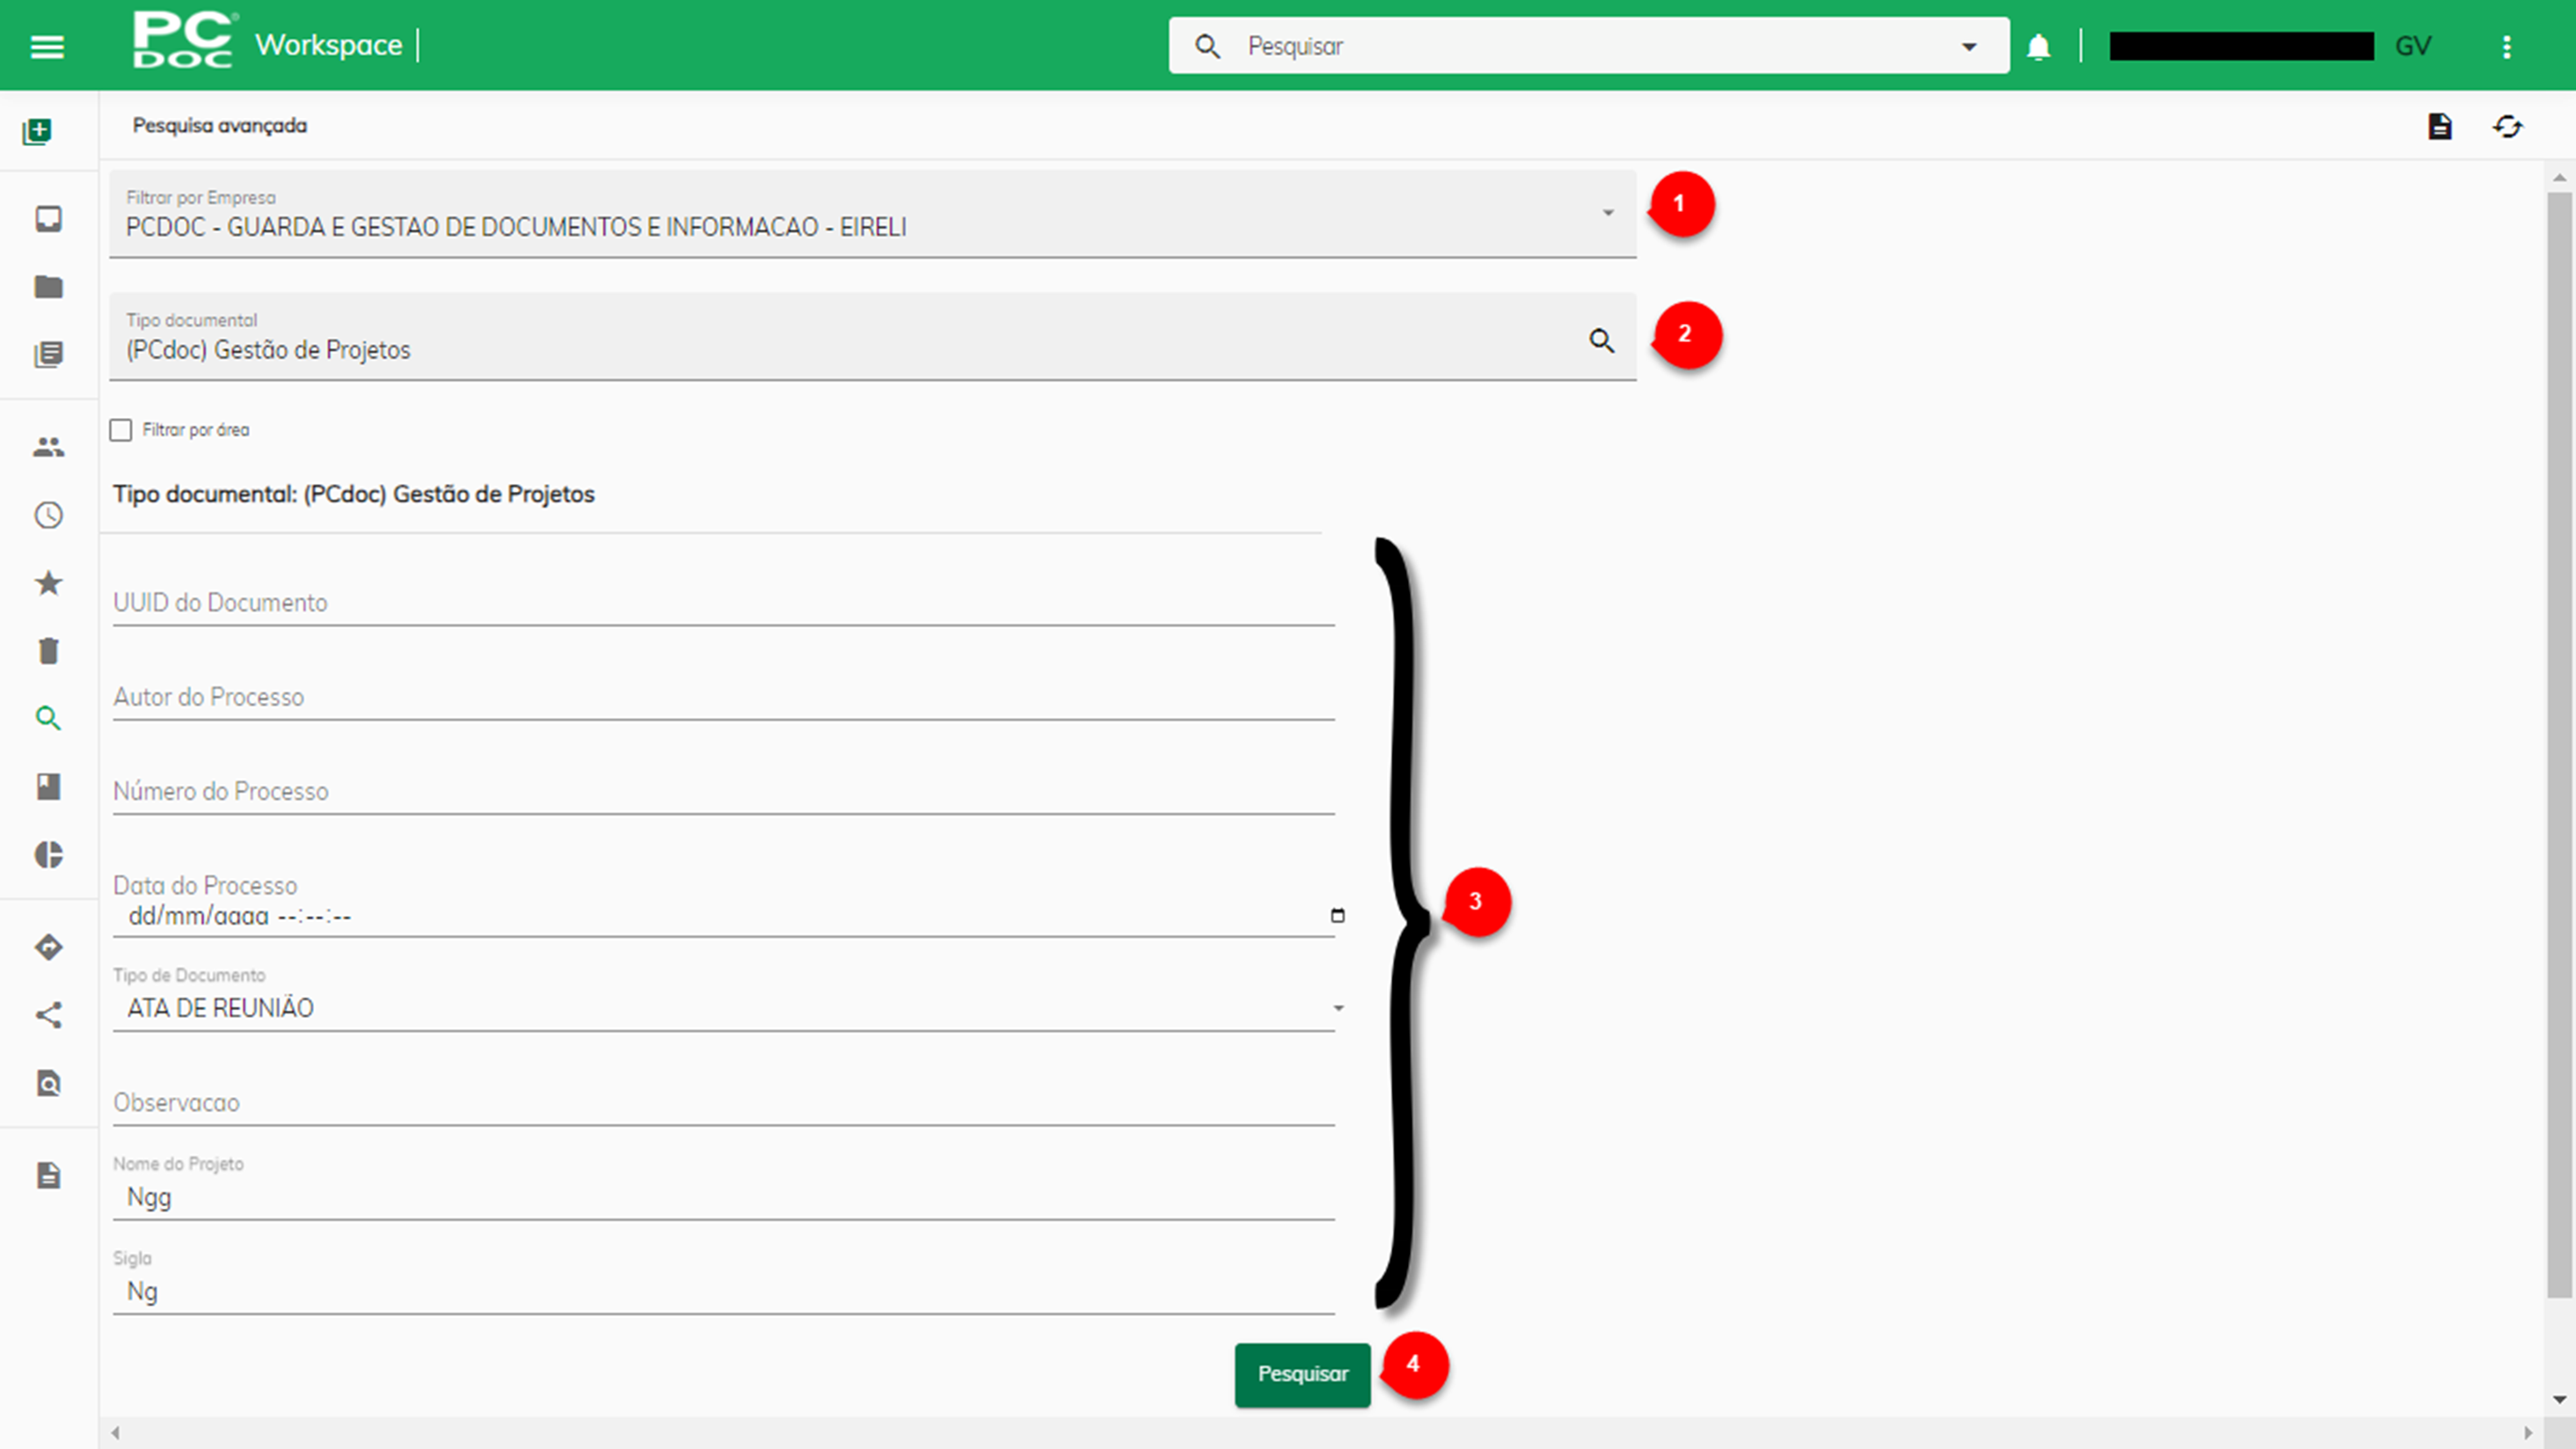Click the PC DOC logo
Screen dimensions: 2576x1449
point(184,40)
